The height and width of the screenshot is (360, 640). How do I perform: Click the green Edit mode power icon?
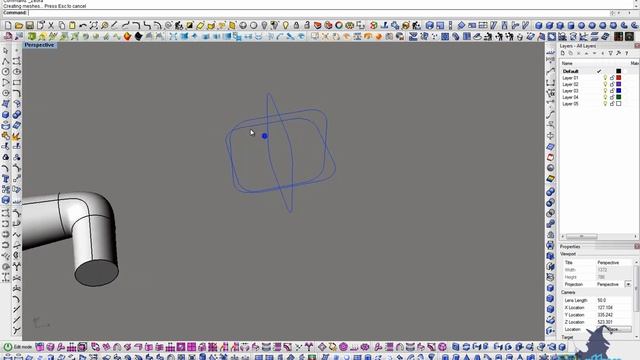(x=8, y=347)
